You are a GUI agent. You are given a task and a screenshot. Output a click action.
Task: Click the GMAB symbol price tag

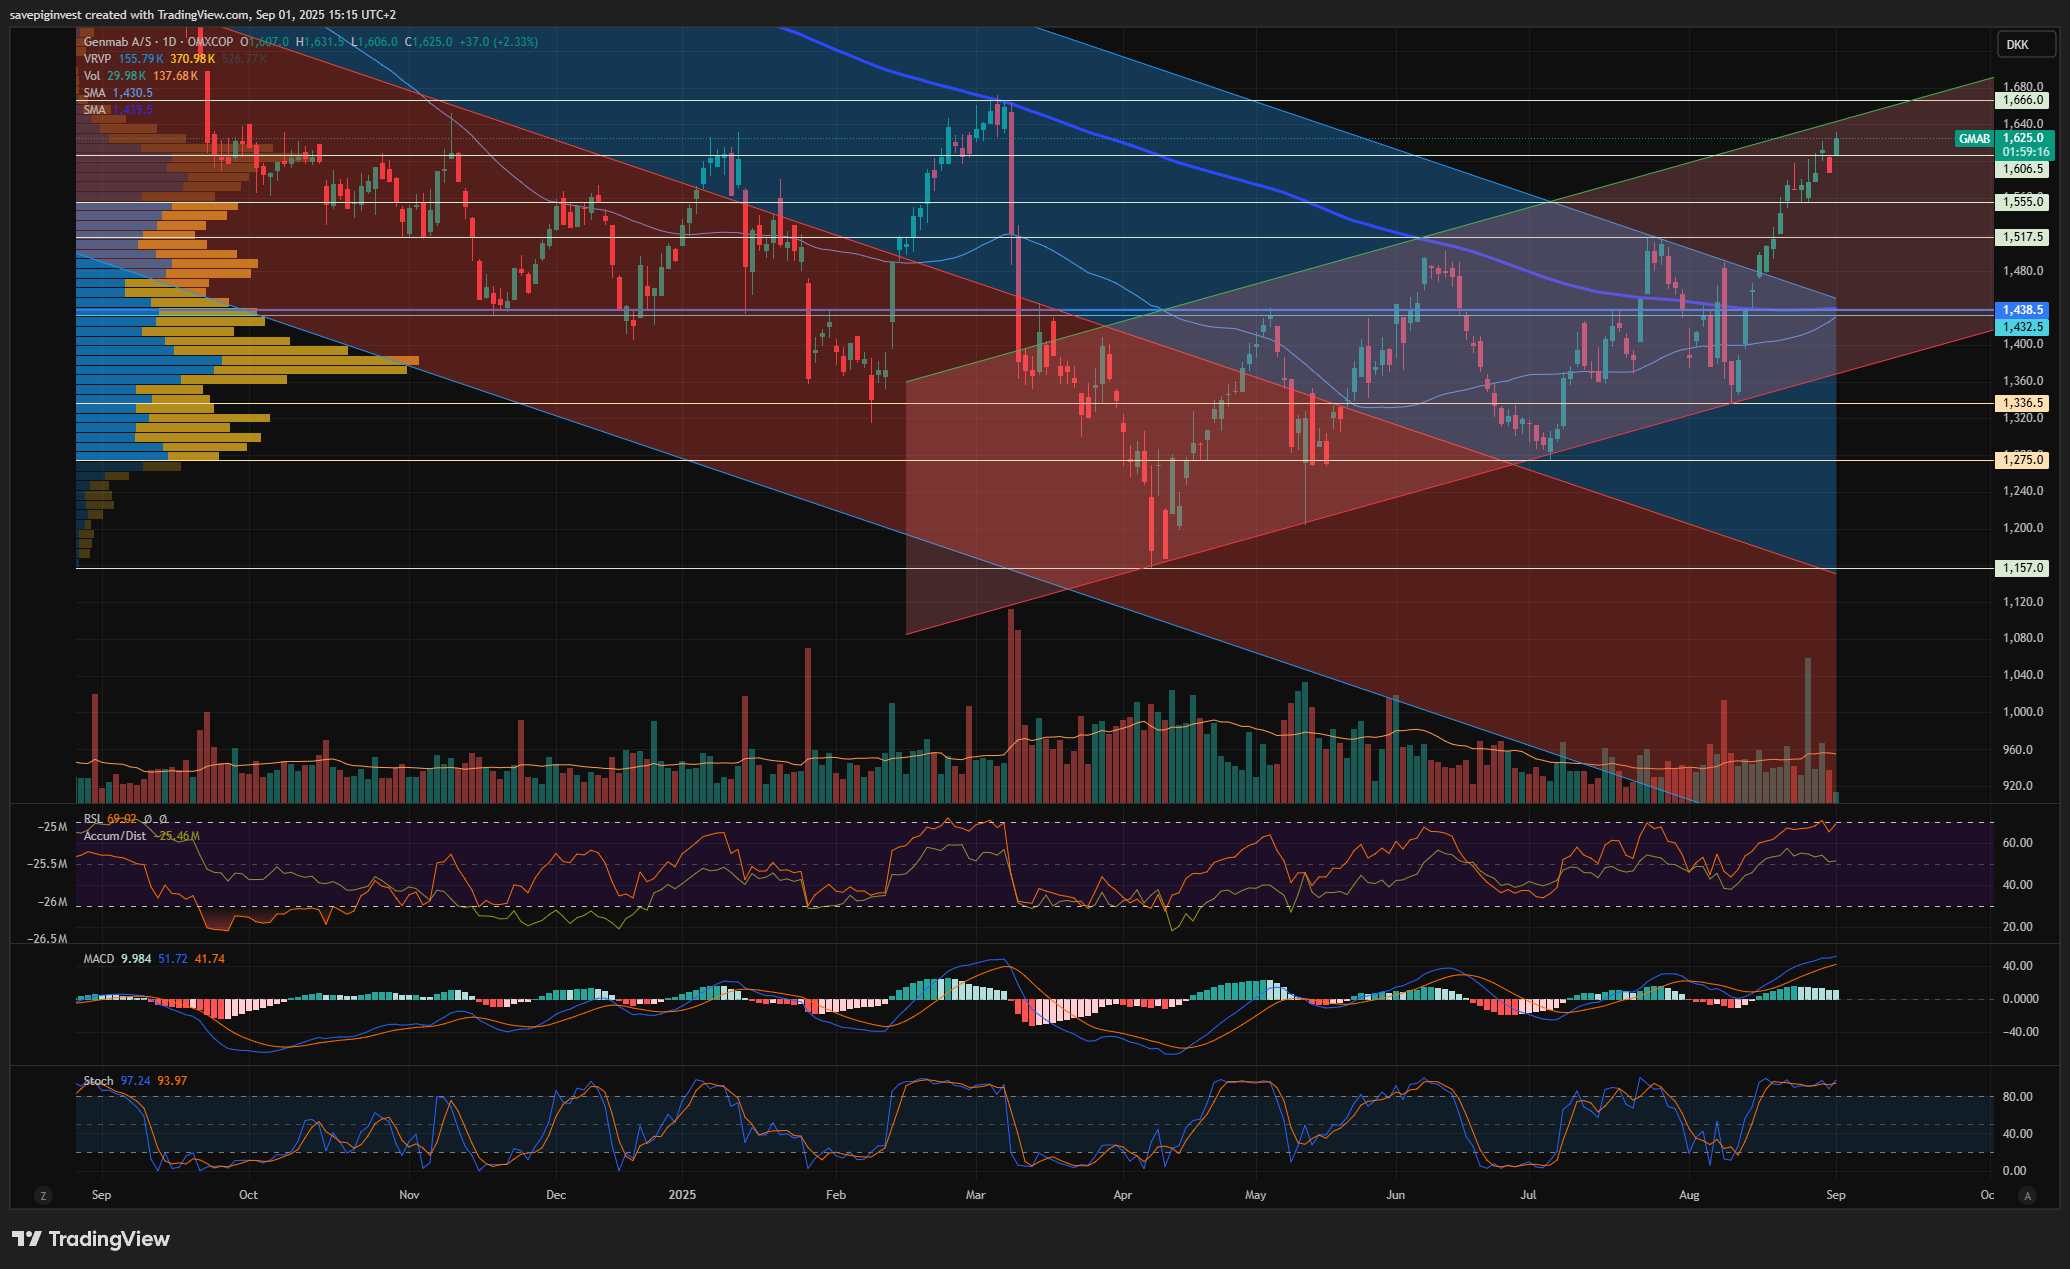click(x=1973, y=139)
